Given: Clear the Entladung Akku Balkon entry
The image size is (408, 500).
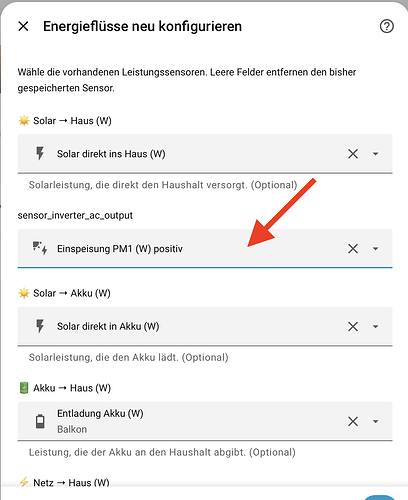Looking at the screenshot, I should pos(353,421).
